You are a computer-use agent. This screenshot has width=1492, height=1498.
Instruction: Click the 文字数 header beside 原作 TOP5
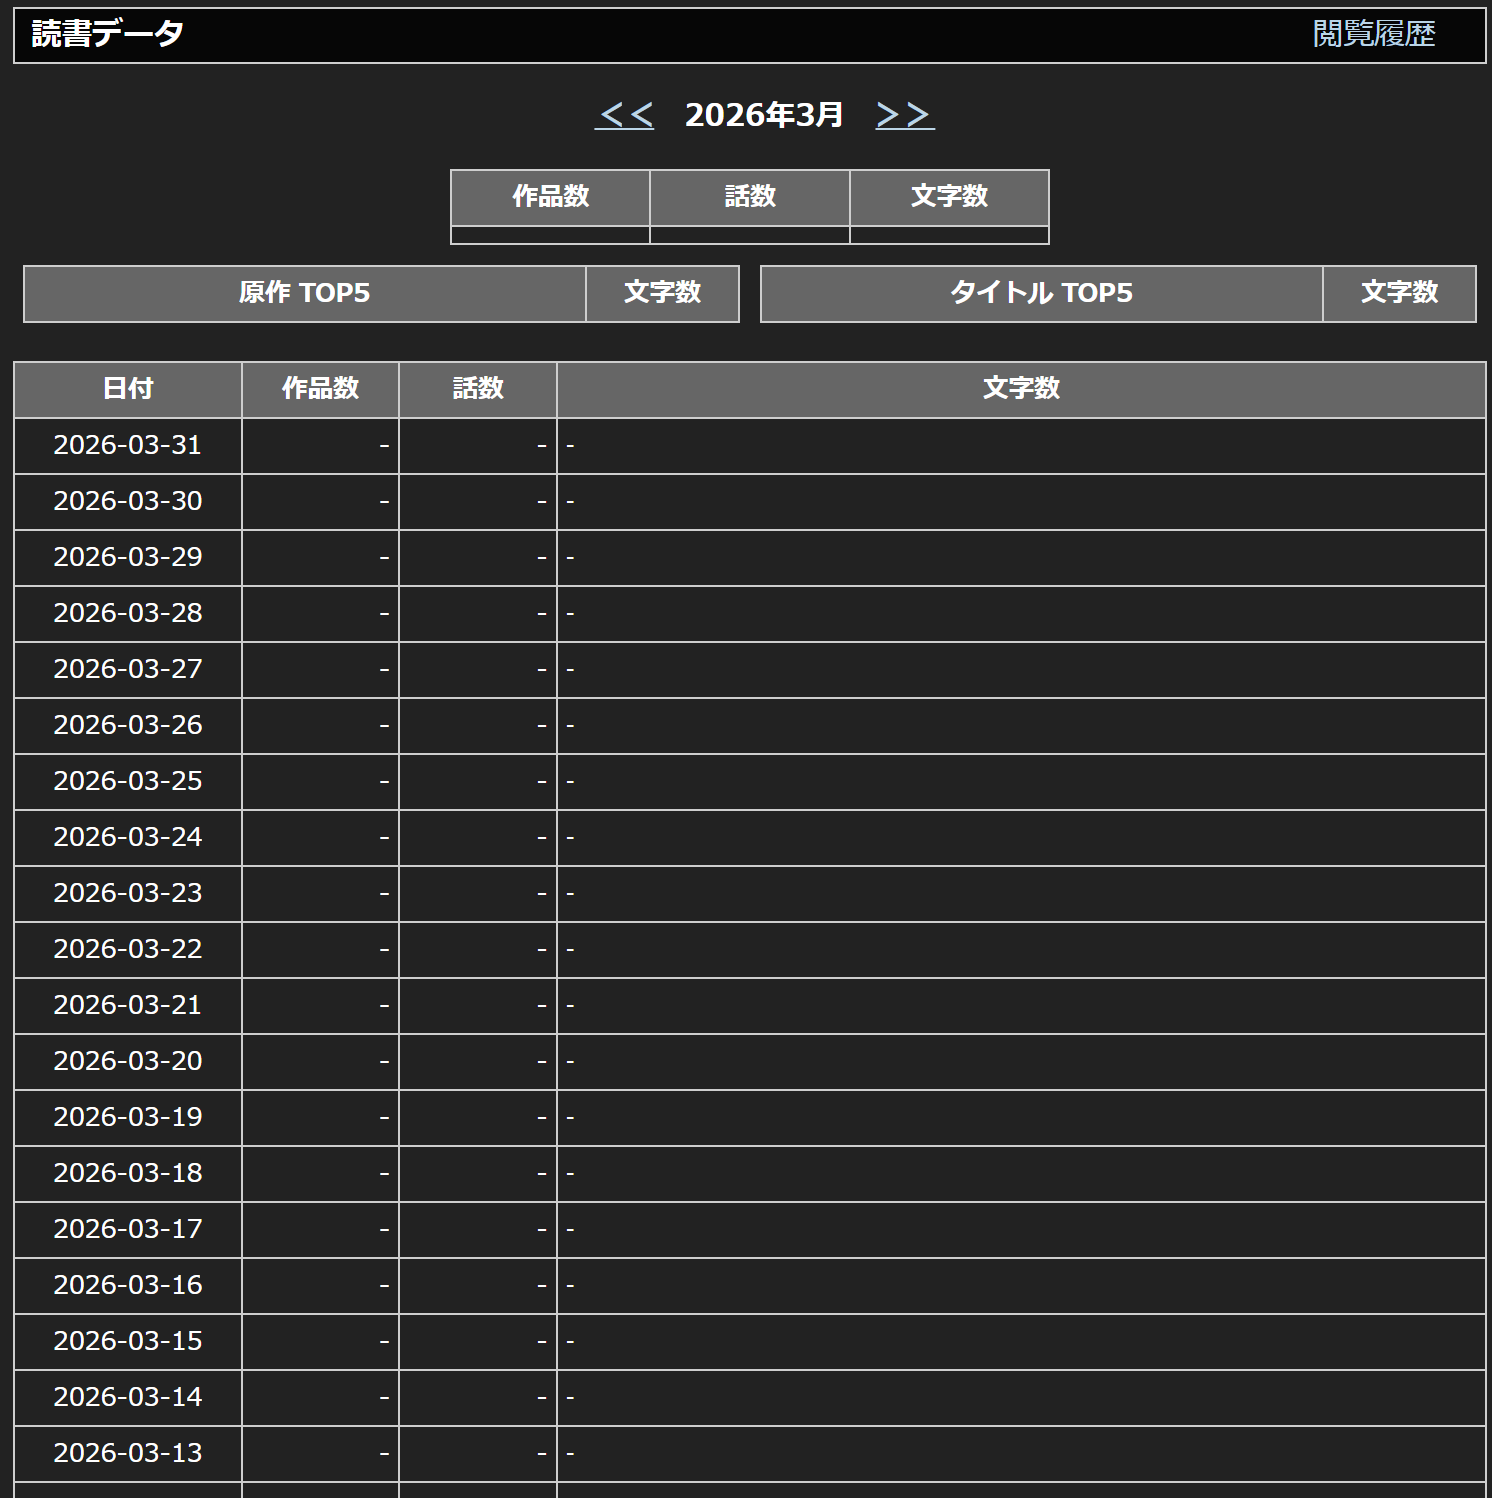click(x=662, y=293)
